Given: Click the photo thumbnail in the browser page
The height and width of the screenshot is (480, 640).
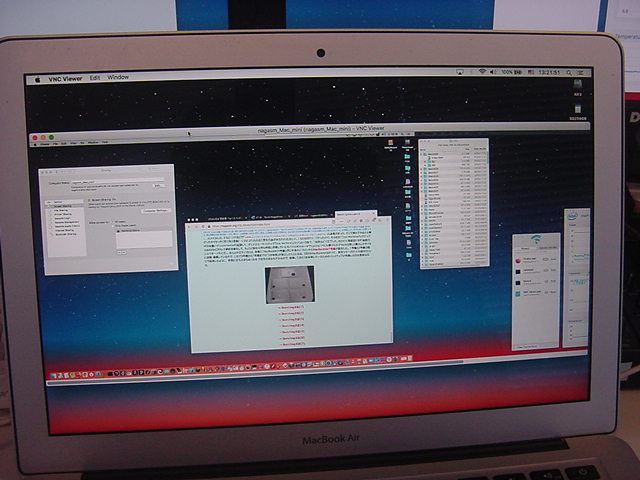Looking at the screenshot, I should 289,284.
